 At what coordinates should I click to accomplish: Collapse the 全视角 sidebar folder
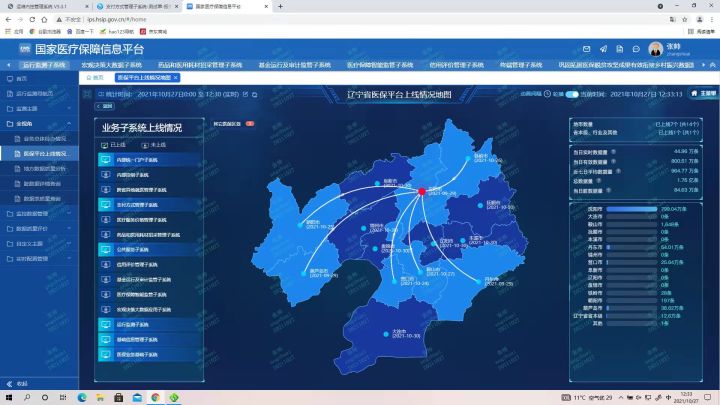[x=39, y=124]
